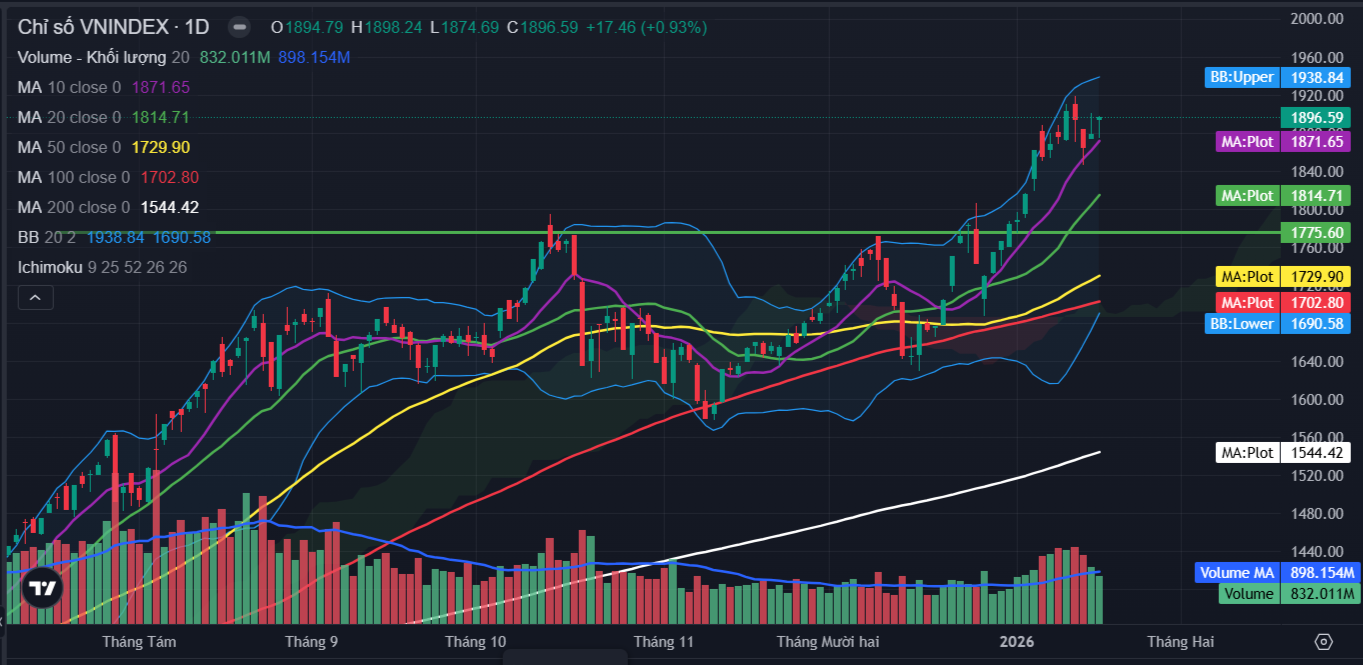This screenshot has width=1363, height=665.
Task: Select the MA 50 close indicator legend
Action: 68,147
